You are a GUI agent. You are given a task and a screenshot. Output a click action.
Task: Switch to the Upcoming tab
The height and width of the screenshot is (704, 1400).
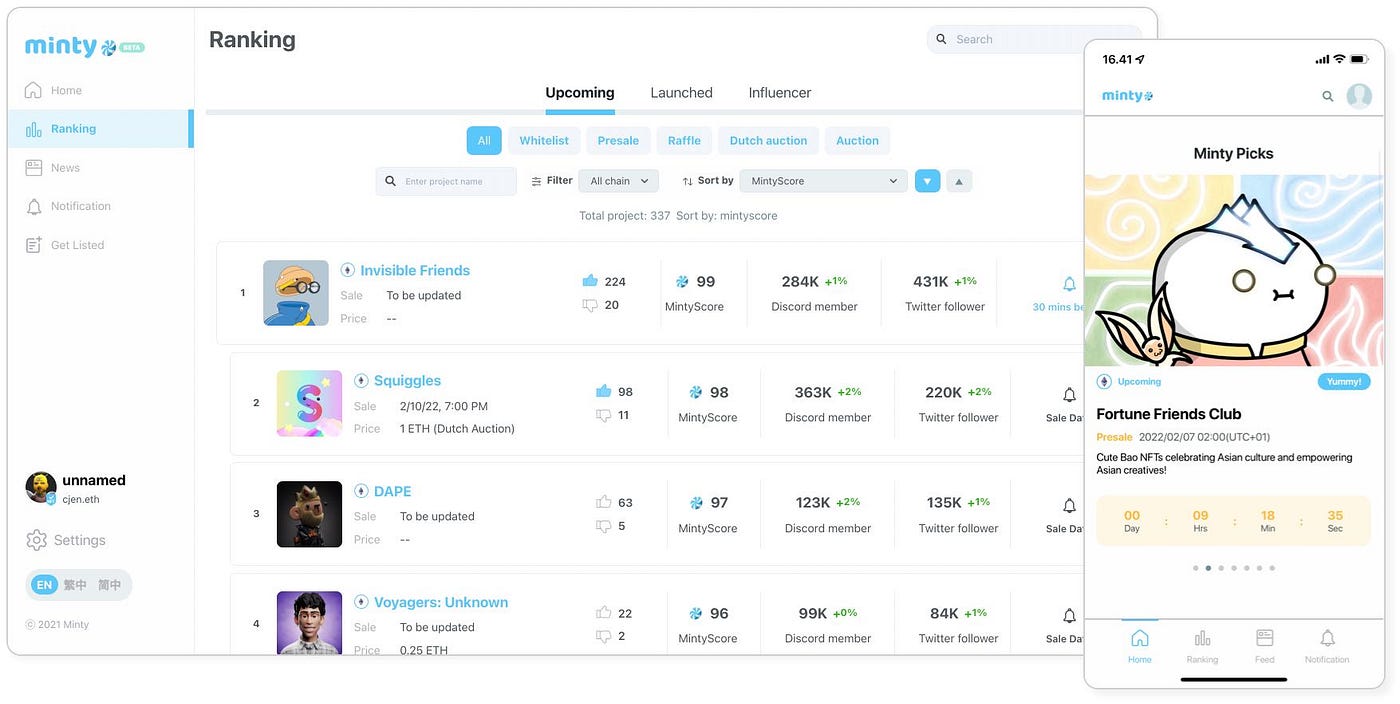(580, 93)
